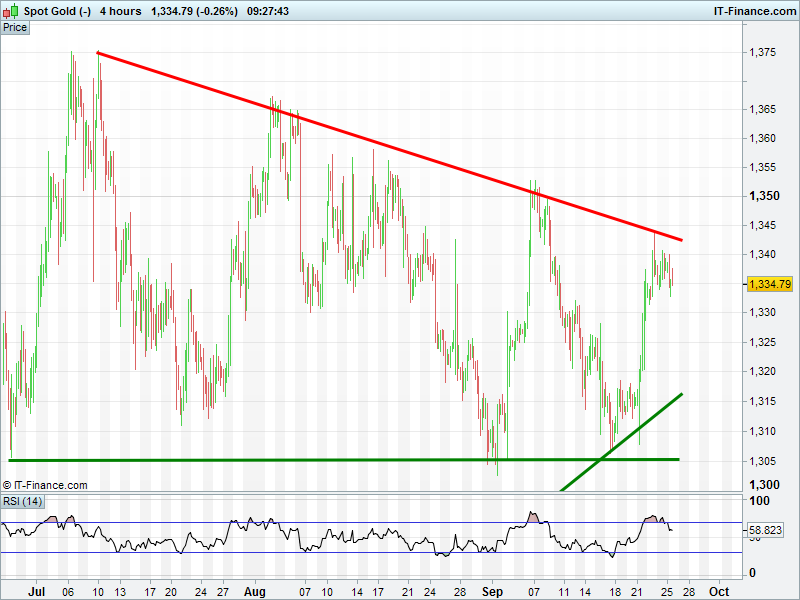Click the RSI value box 58.823

click(765, 530)
